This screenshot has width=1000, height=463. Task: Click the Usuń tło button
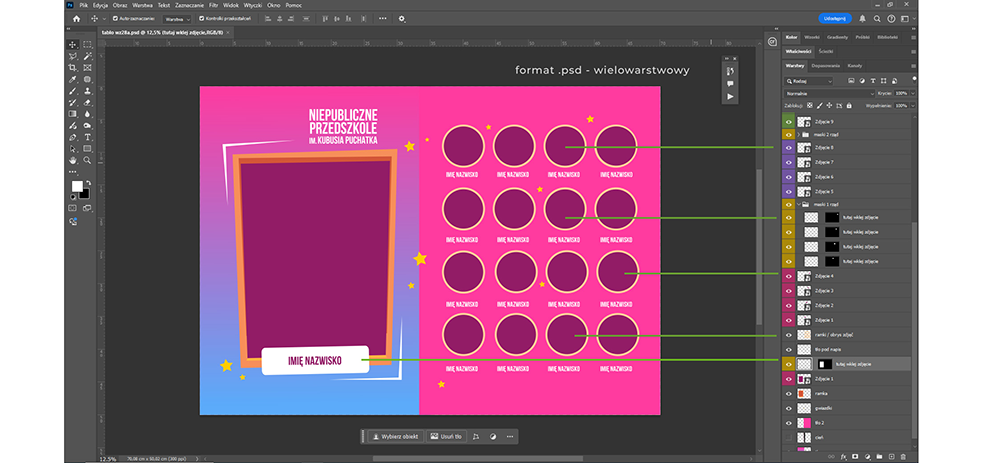click(x=446, y=437)
